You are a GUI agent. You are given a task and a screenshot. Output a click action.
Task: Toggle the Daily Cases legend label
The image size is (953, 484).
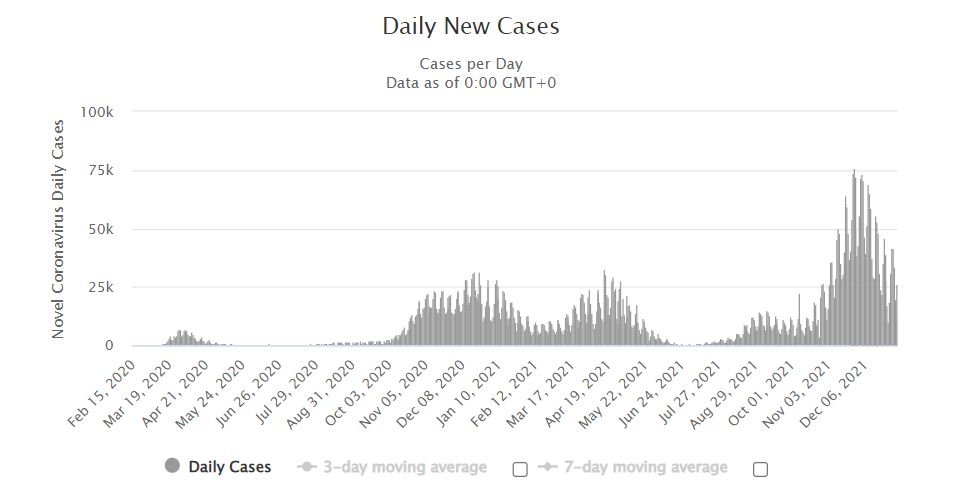click(x=230, y=467)
